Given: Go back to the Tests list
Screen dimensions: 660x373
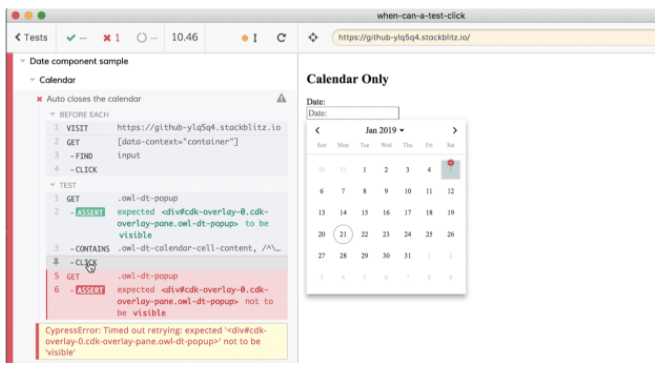Looking at the screenshot, I should [31, 37].
